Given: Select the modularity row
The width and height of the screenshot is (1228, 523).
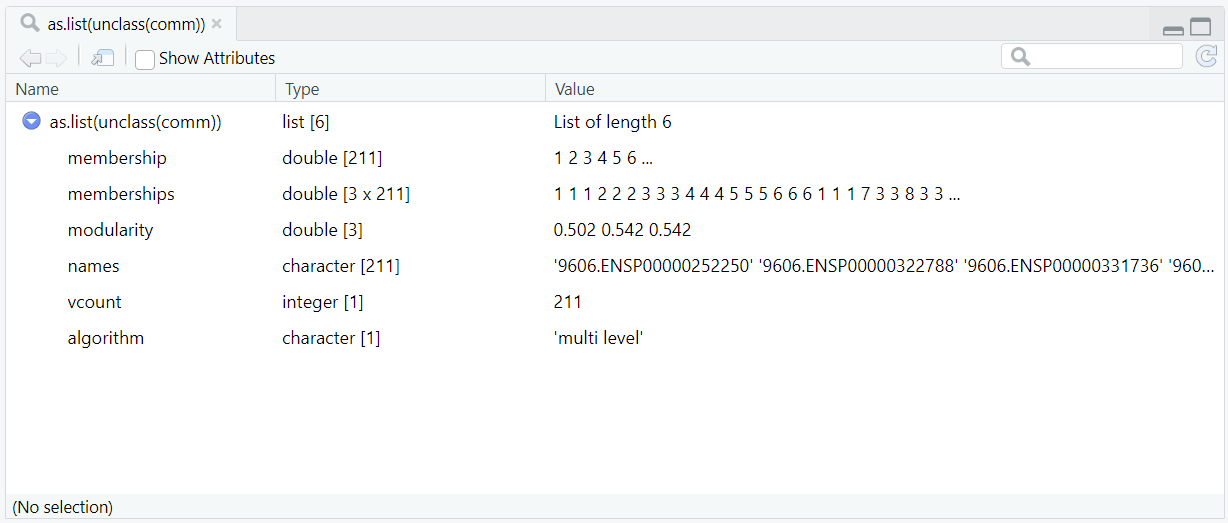Looking at the screenshot, I should point(110,230).
